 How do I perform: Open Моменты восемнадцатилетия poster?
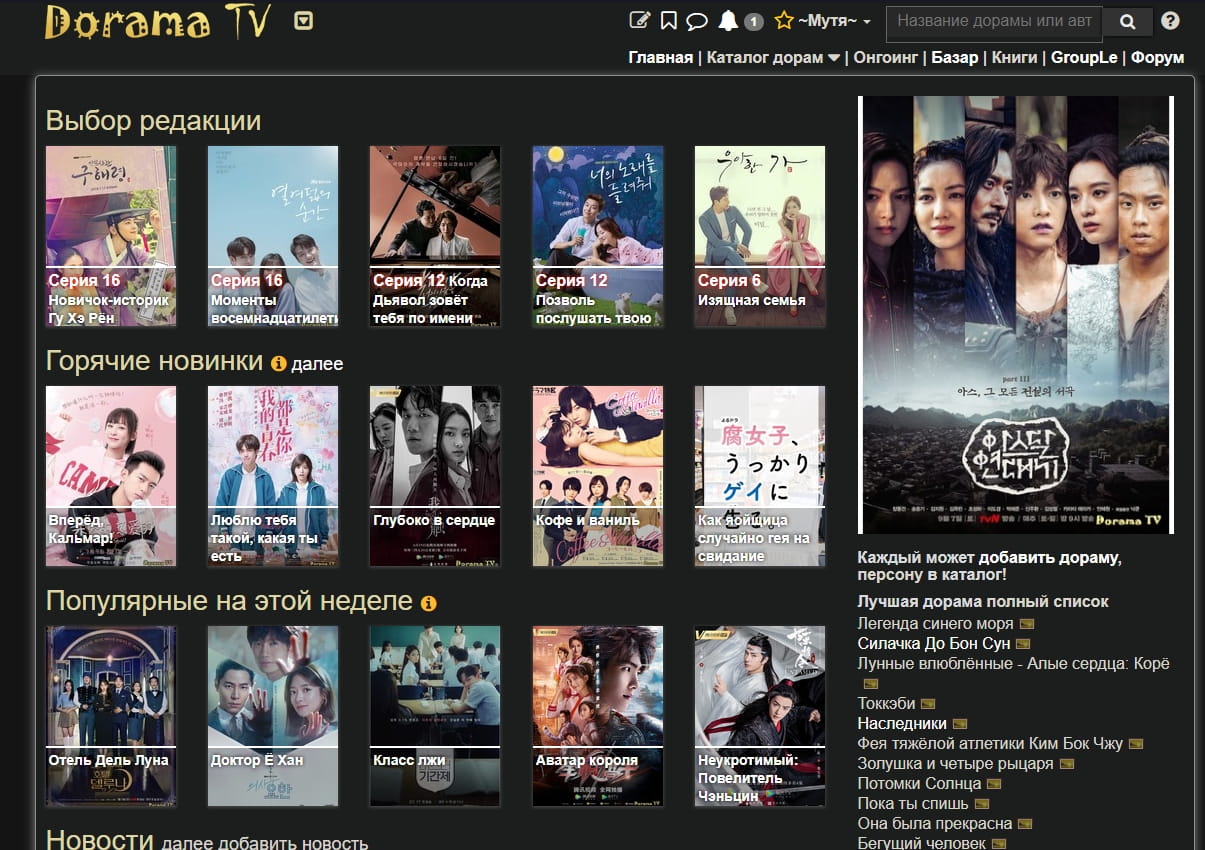273,236
